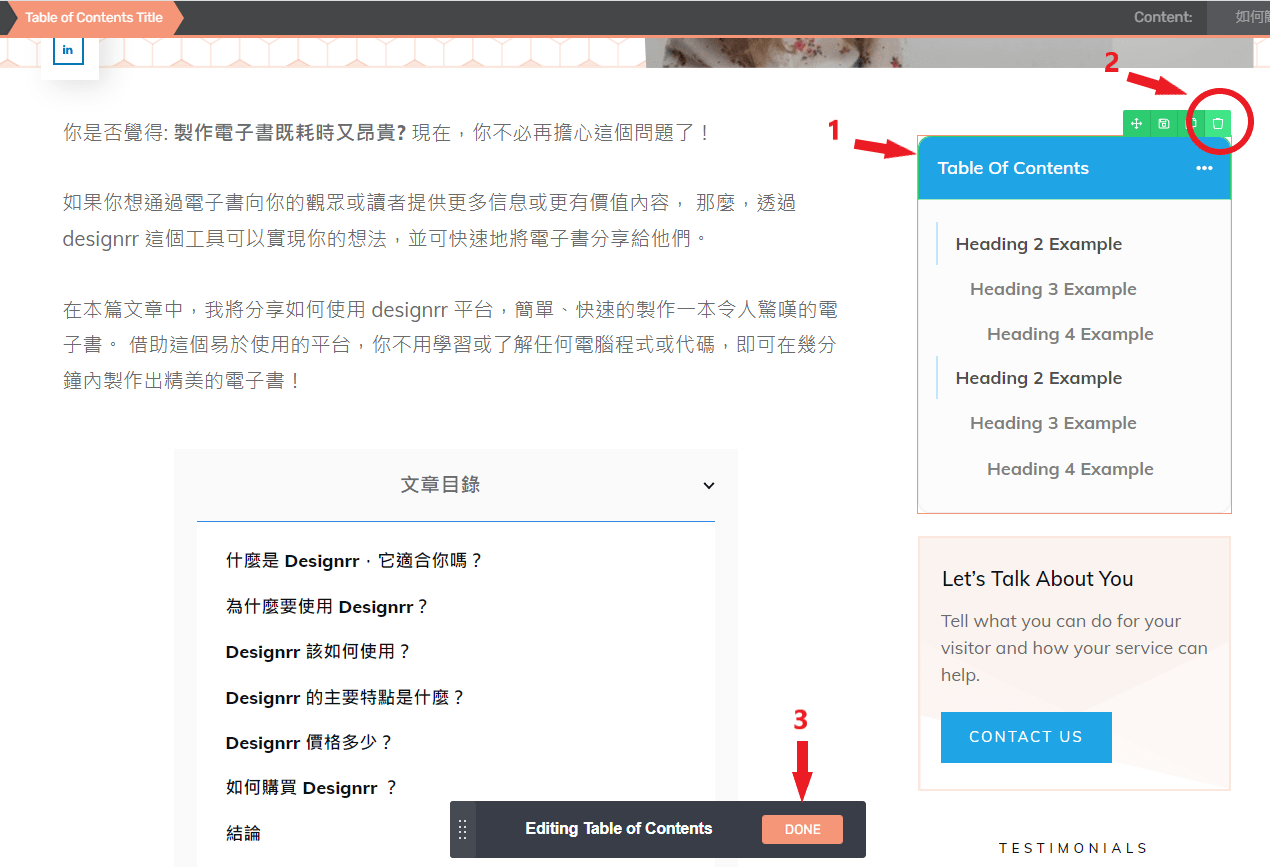Open link 為什麼要使用 Designrr？

pyautogui.click(x=327, y=607)
